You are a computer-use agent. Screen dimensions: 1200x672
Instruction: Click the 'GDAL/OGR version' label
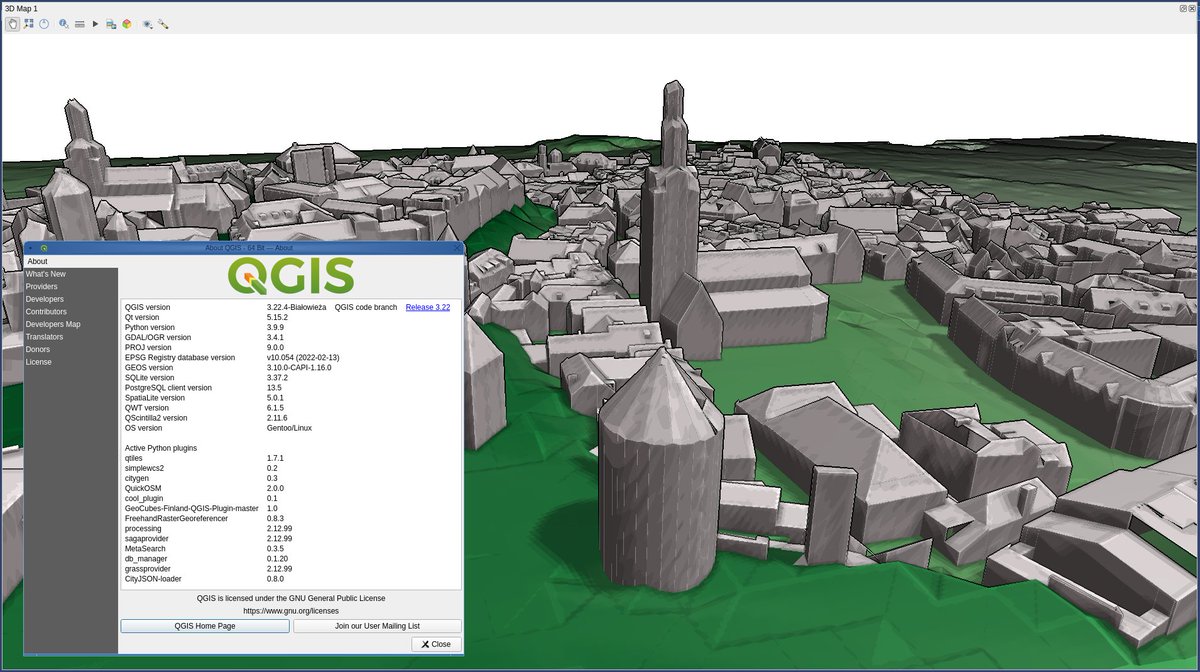click(x=158, y=337)
